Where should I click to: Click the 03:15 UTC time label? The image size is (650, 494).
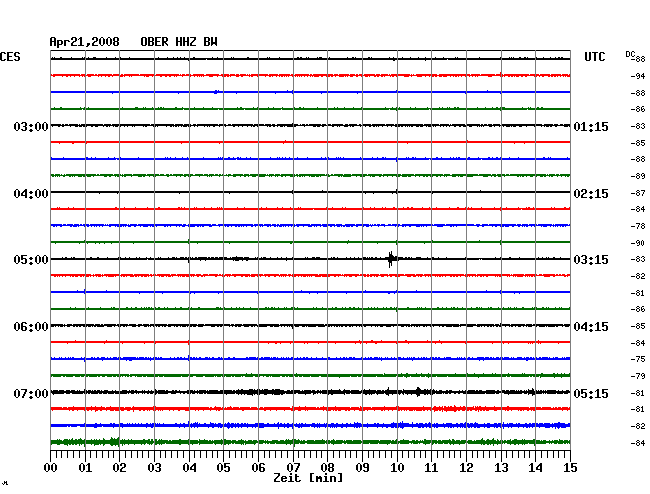coord(591,260)
